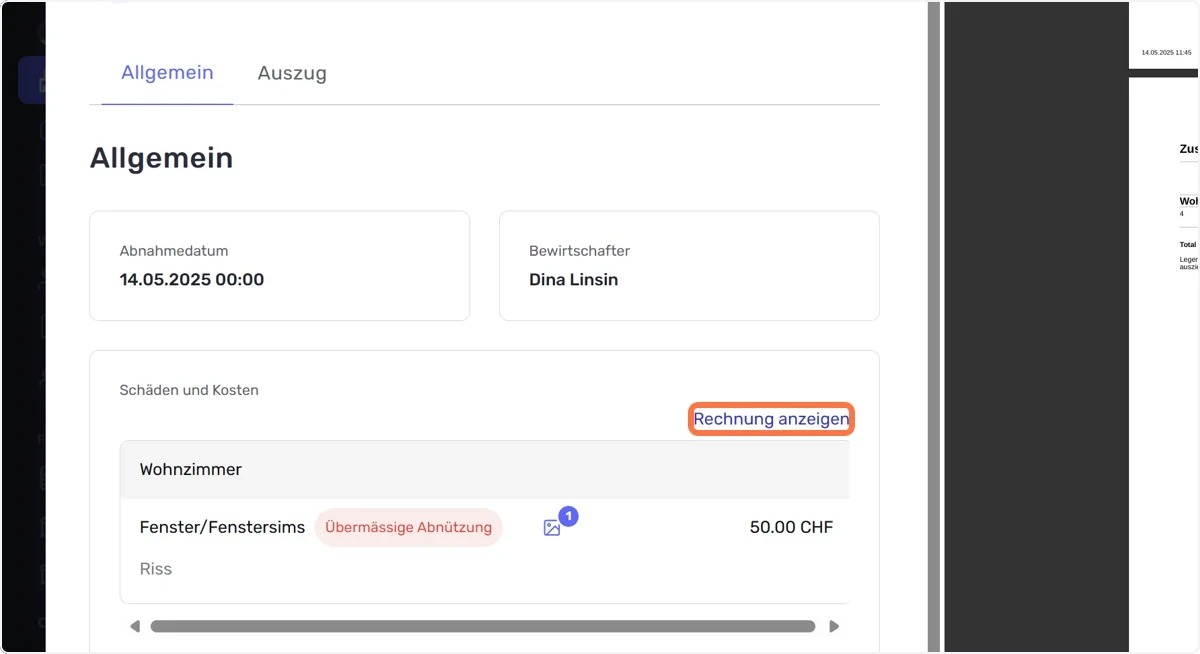The width and height of the screenshot is (1200, 654).
Task: Click the left arrow of the horizontal scrollbar
Action: 135,627
